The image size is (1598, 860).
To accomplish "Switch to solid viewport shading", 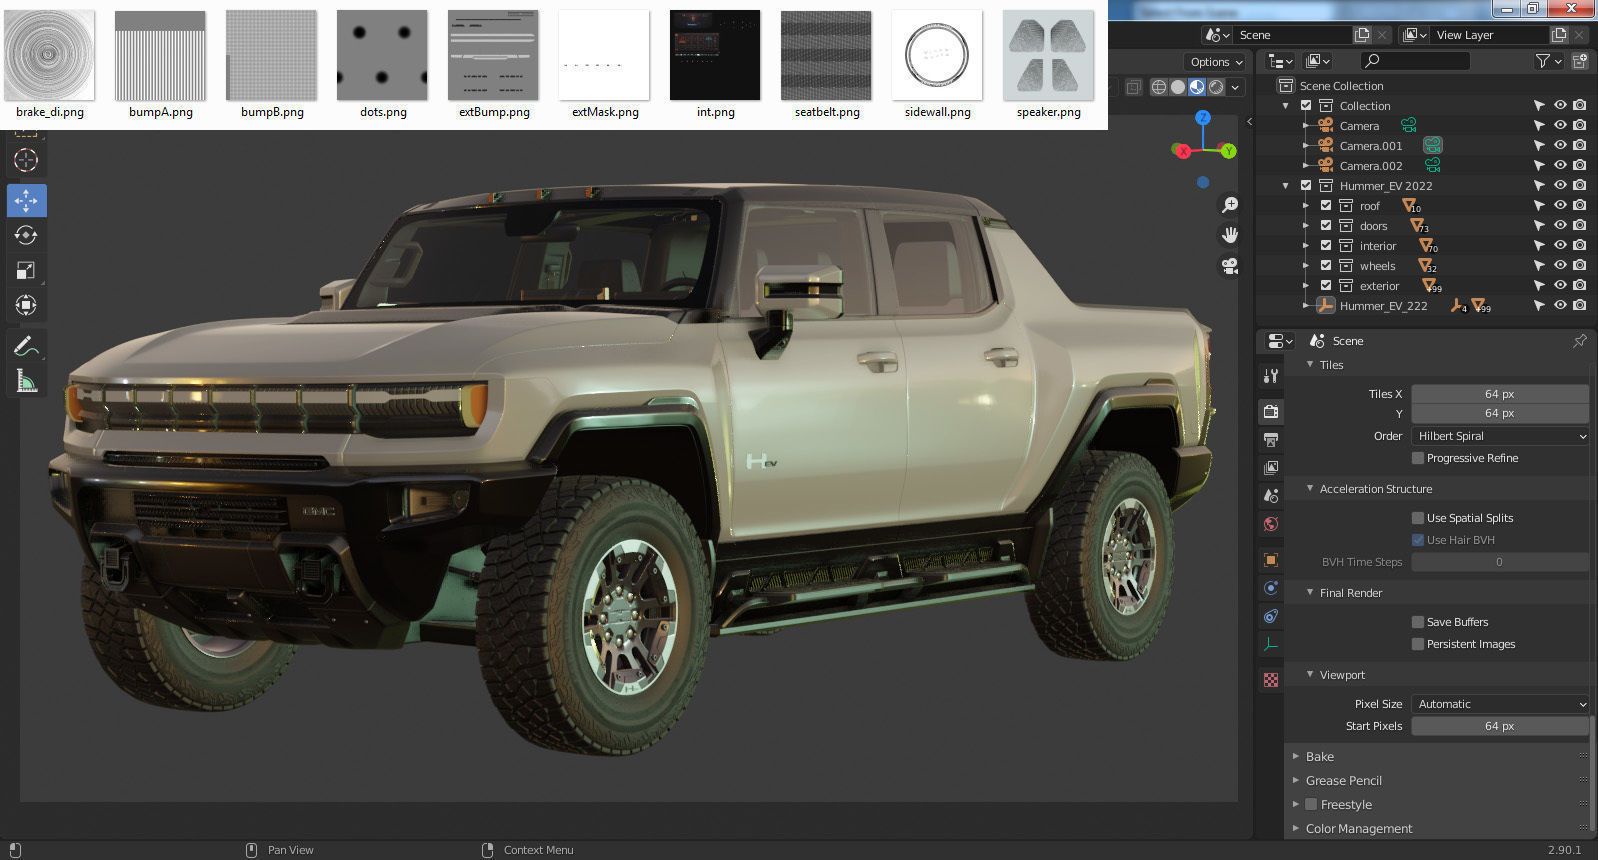I will tap(1178, 87).
